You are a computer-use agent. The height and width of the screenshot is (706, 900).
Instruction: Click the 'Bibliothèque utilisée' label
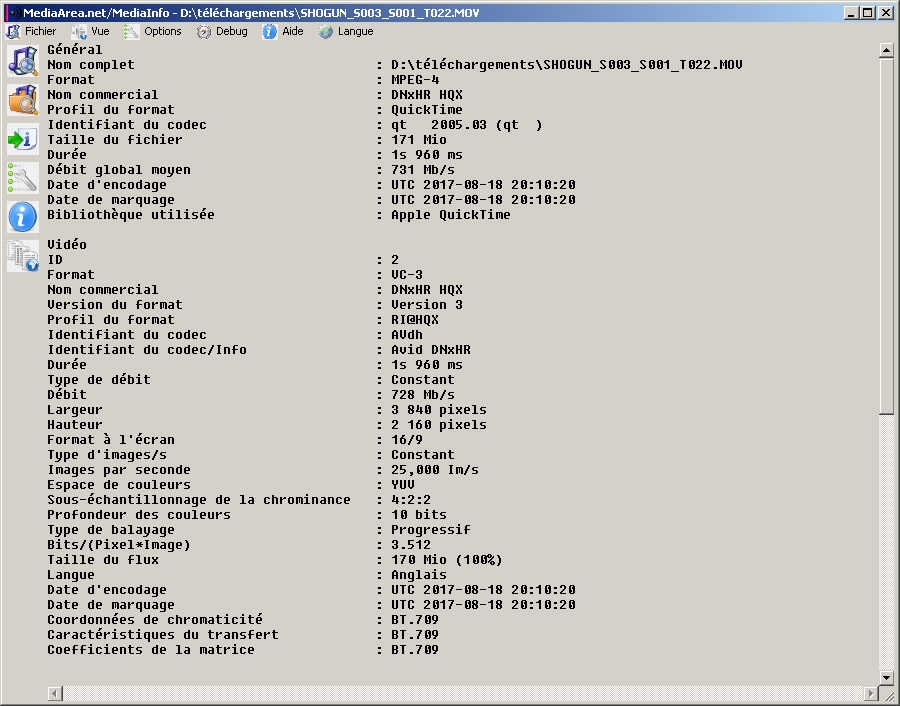click(x=130, y=215)
